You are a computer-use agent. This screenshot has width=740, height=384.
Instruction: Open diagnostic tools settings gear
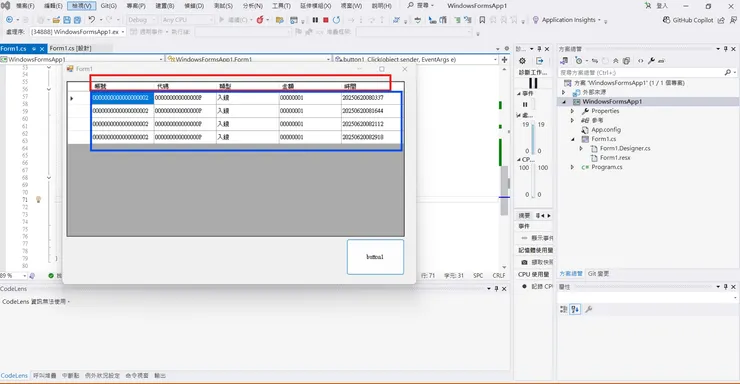[522, 61]
